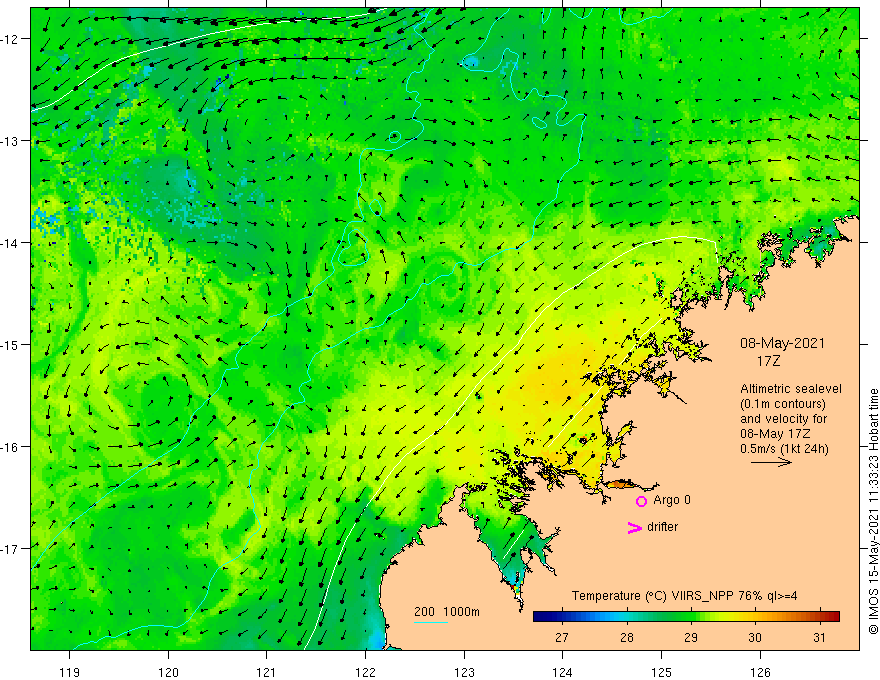Click the '31' colorbar tick value
The image size is (880, 680).
819,637
